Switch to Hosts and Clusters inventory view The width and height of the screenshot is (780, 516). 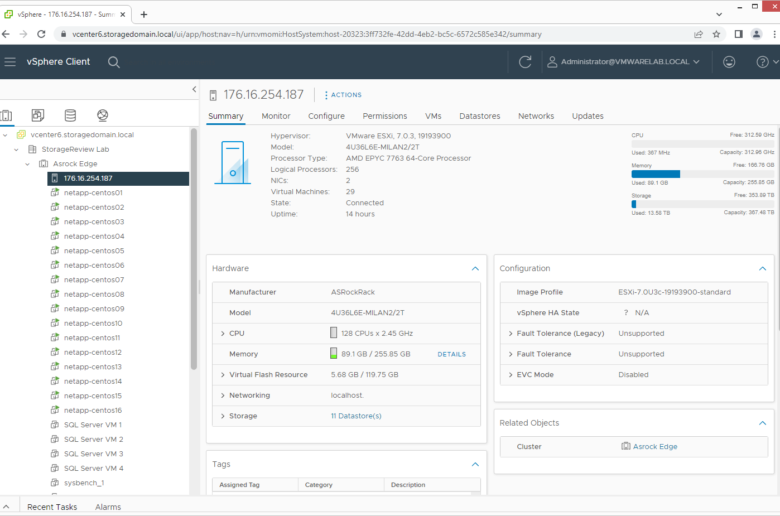6,115
